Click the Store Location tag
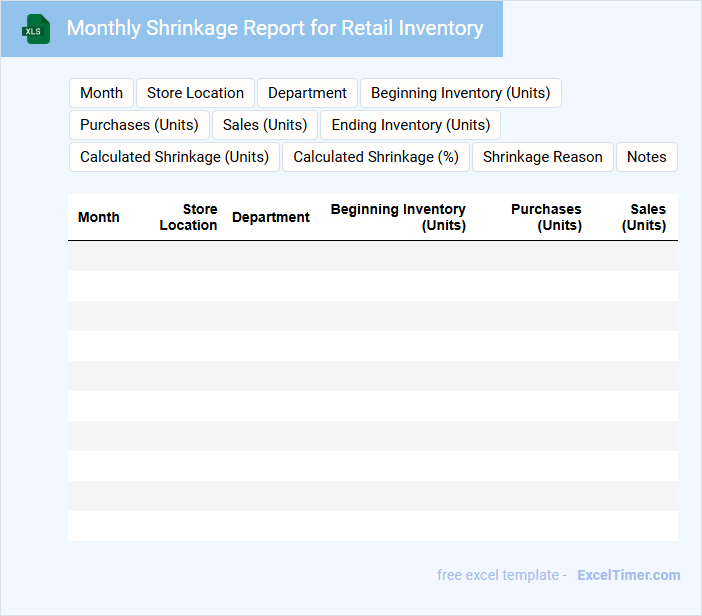Screen dimensions: 702x616 (195, 93)
